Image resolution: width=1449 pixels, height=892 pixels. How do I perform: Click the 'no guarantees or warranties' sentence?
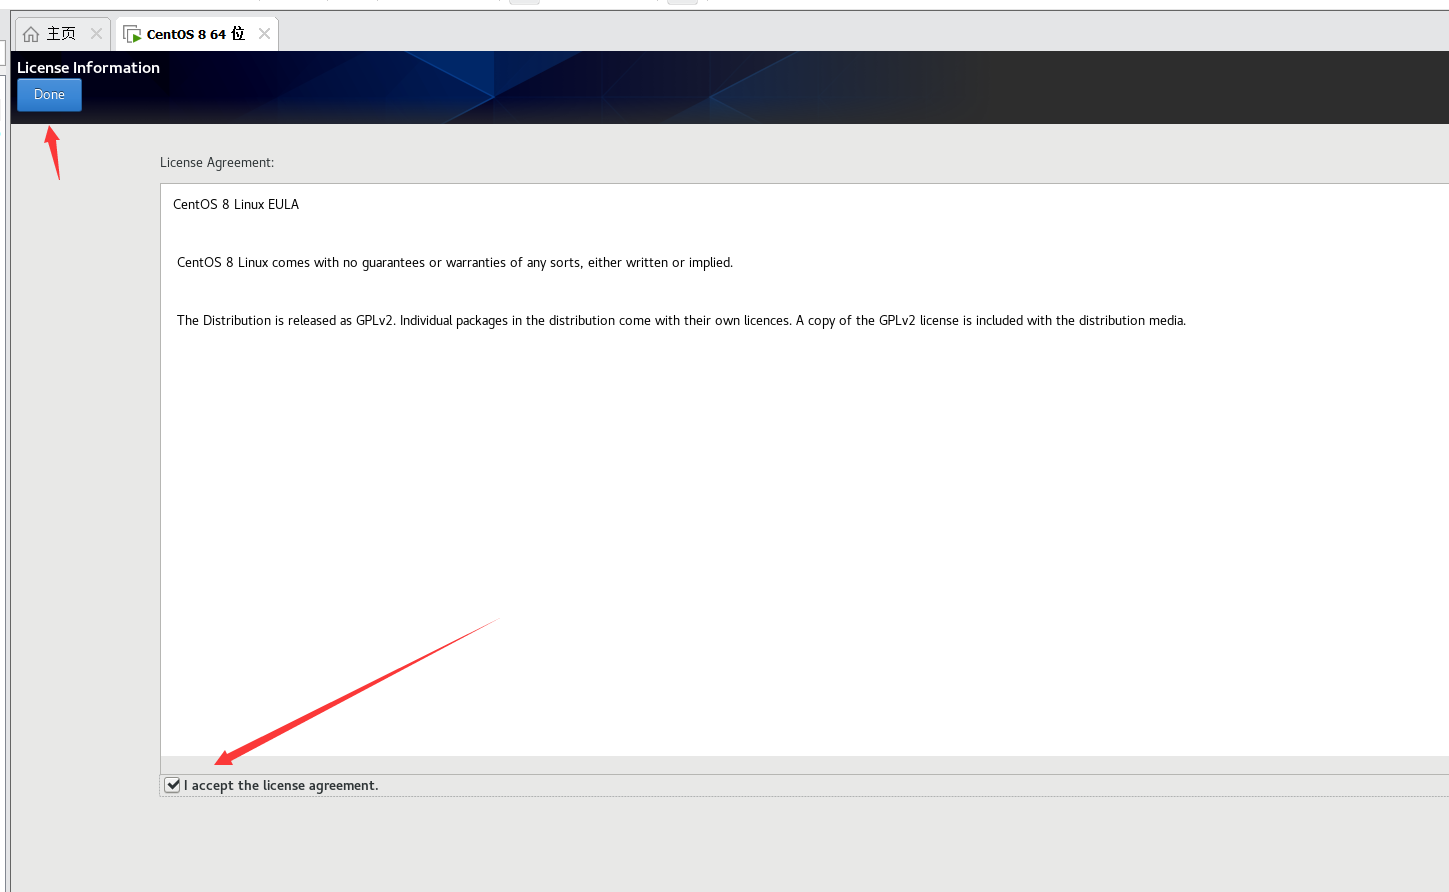click(x=455, y=262)
